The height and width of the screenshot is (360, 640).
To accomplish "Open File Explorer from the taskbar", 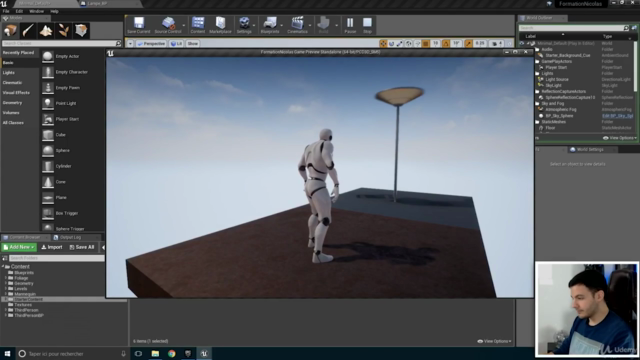I will [x=155, y=353].
